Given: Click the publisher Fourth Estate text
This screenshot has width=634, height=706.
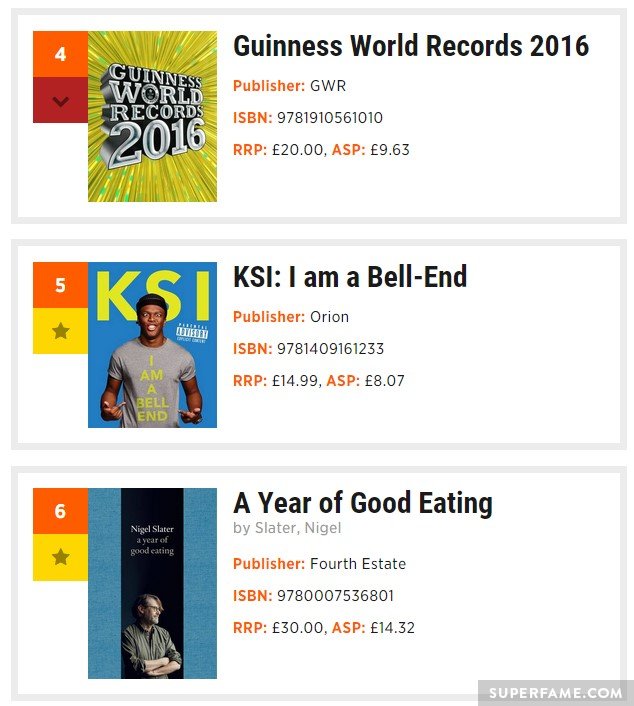Looking at the screenshot, I should [358, 564].
